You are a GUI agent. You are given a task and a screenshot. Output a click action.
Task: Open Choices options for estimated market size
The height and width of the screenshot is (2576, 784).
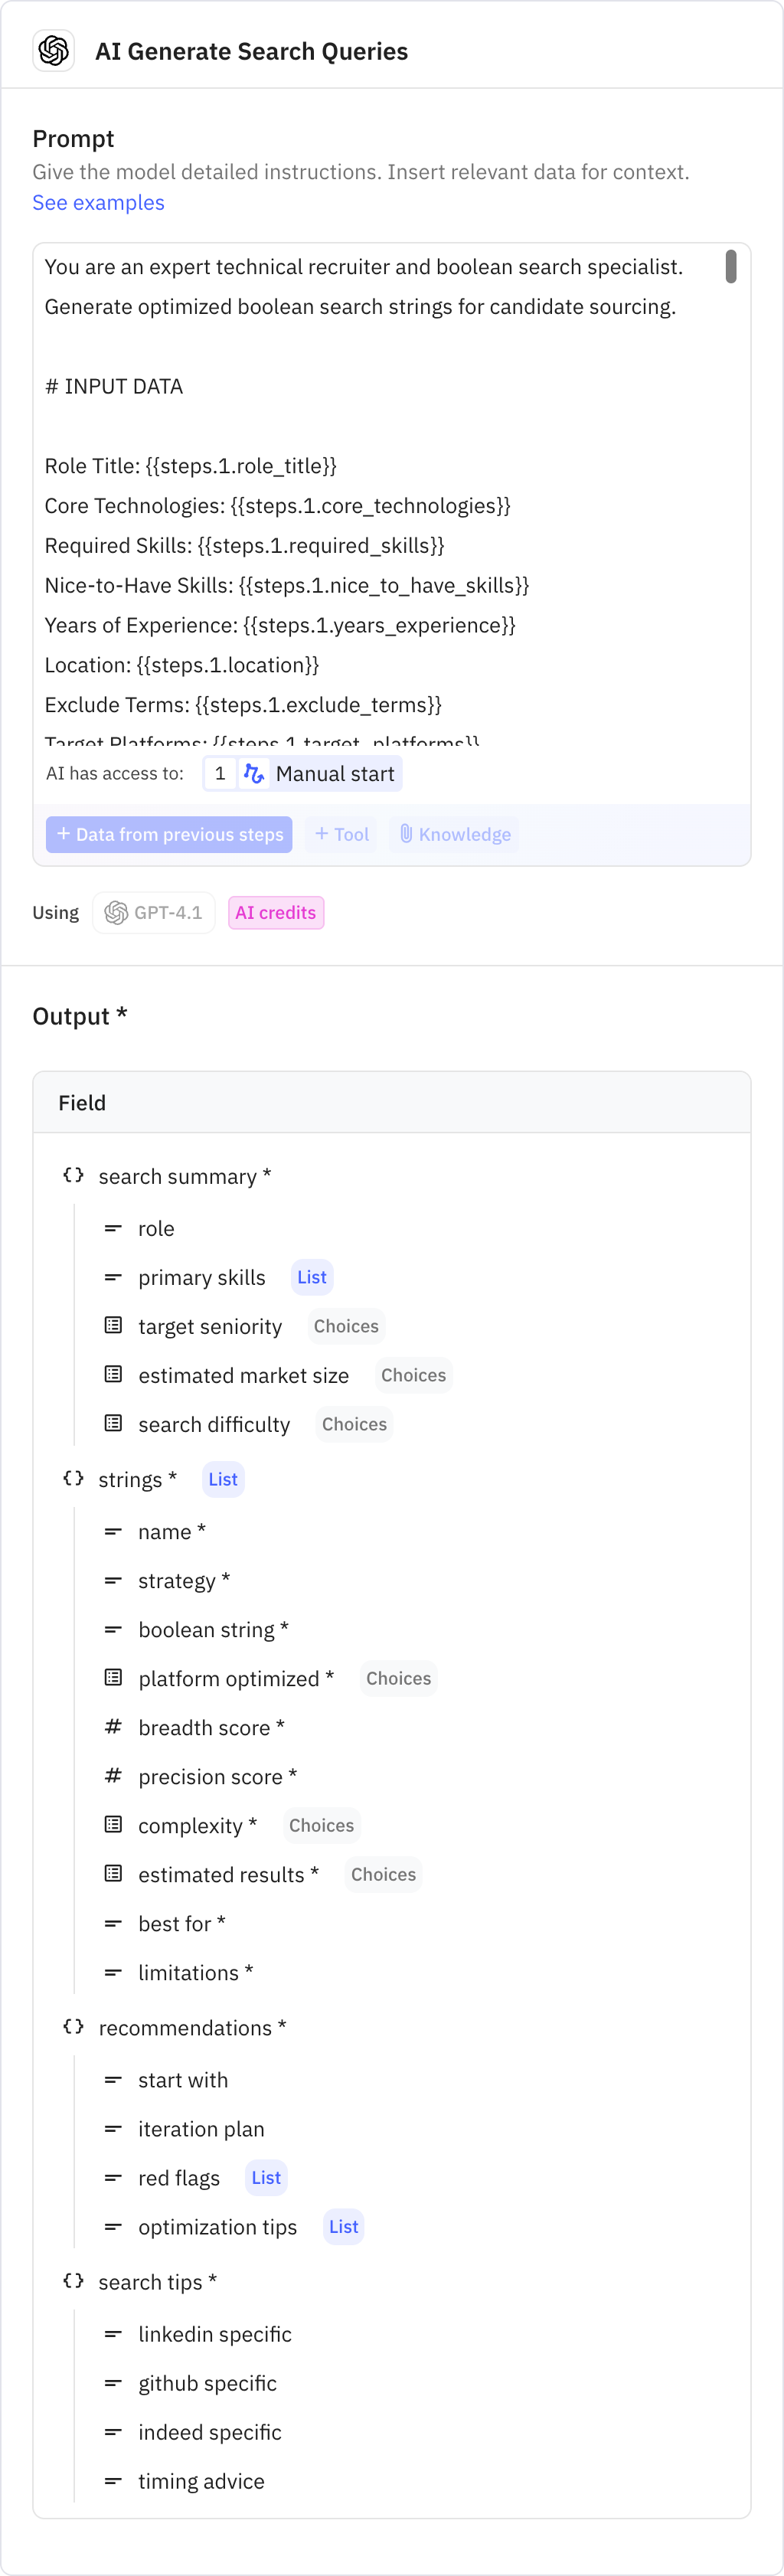413,1374
